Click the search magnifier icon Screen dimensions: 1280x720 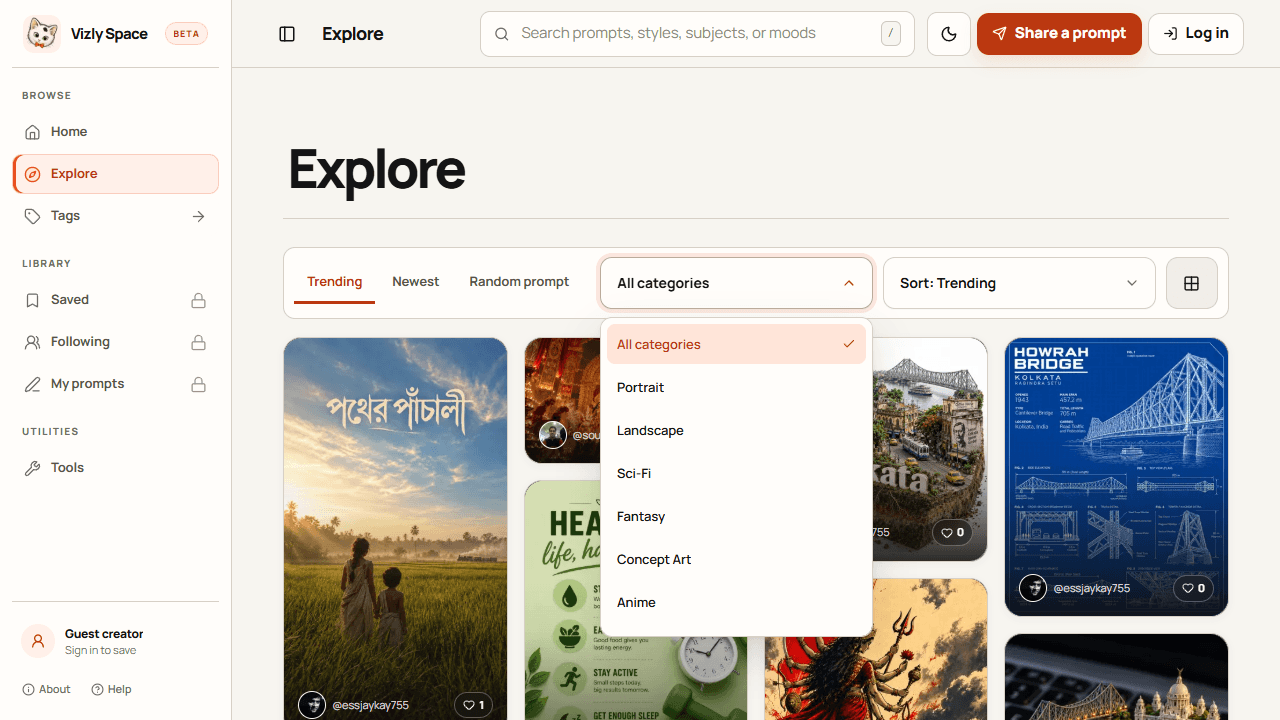[x=502, y=34]
